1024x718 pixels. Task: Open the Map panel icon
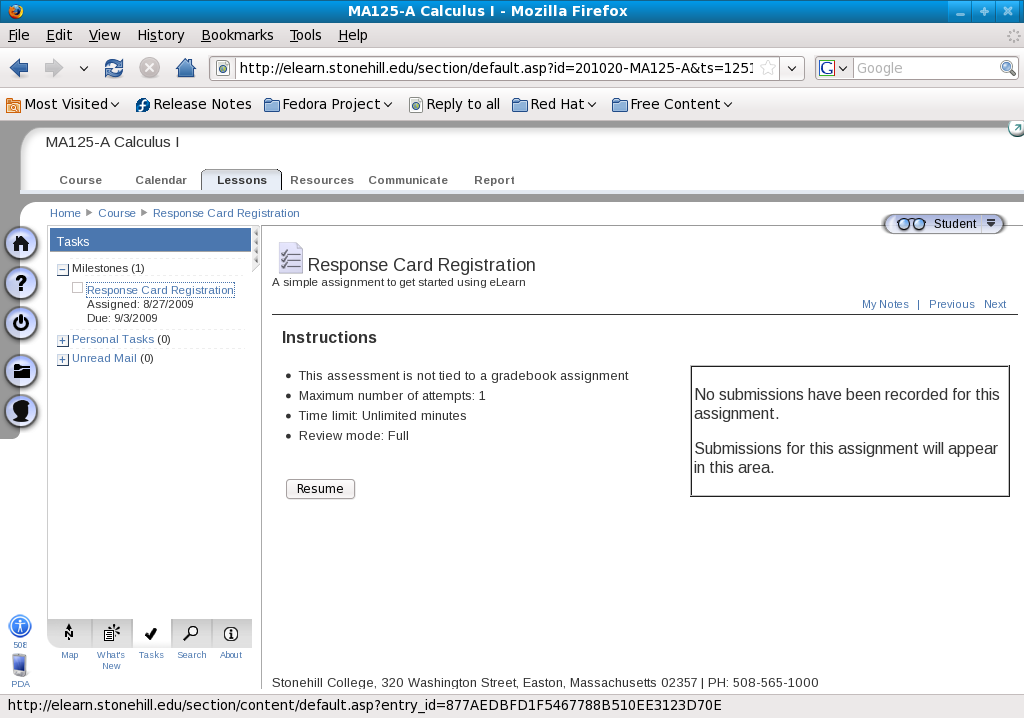click(x=69, y=633)
